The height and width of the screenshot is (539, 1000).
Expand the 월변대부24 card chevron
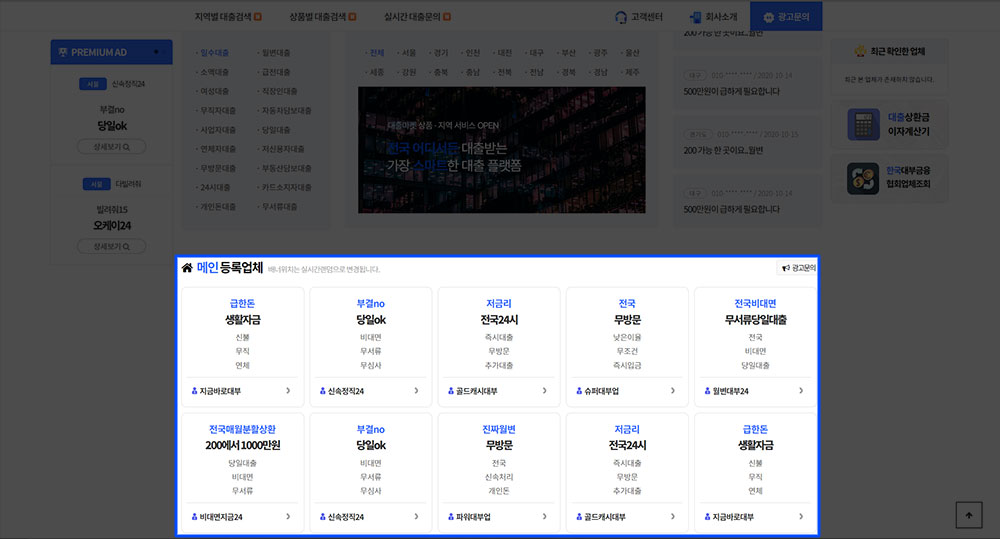[801, 391]
